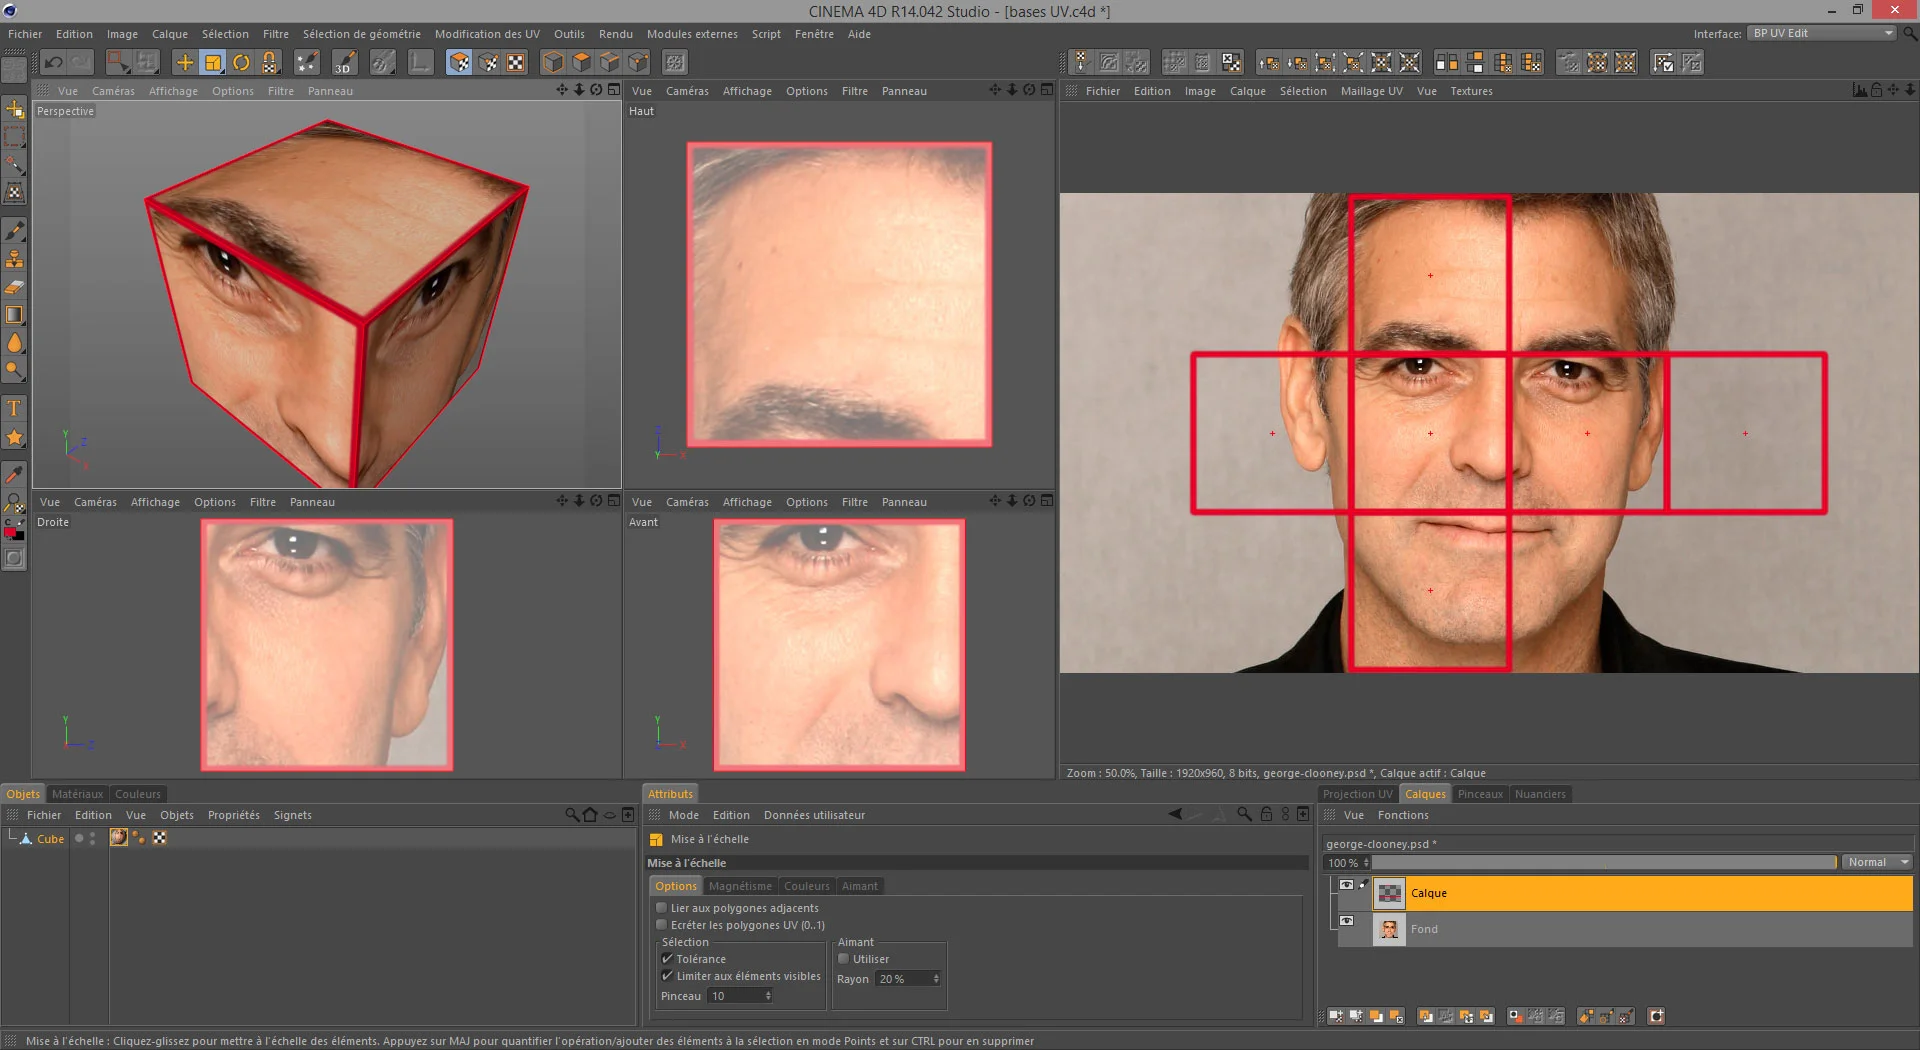
Task: Select the Rotate tool in top toolbar
Action: pos(241,62)
